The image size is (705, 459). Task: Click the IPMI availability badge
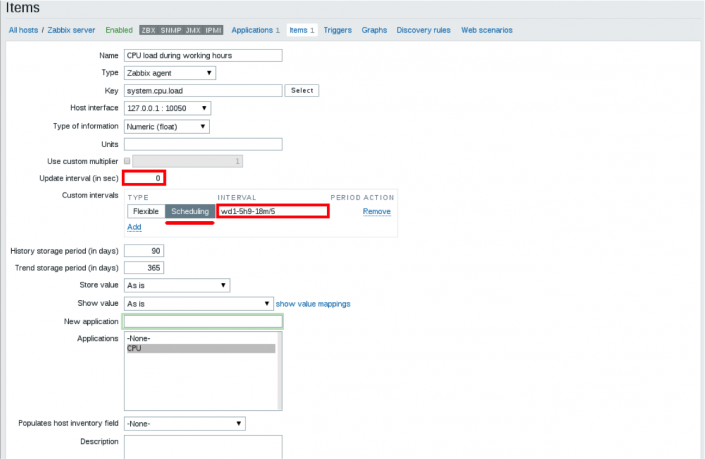click(x=213, y=30)
